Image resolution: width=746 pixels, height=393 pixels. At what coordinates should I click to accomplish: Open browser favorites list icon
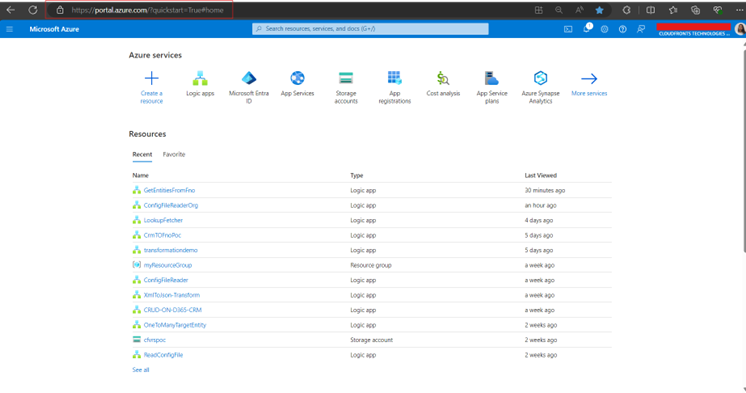[673, 10]
